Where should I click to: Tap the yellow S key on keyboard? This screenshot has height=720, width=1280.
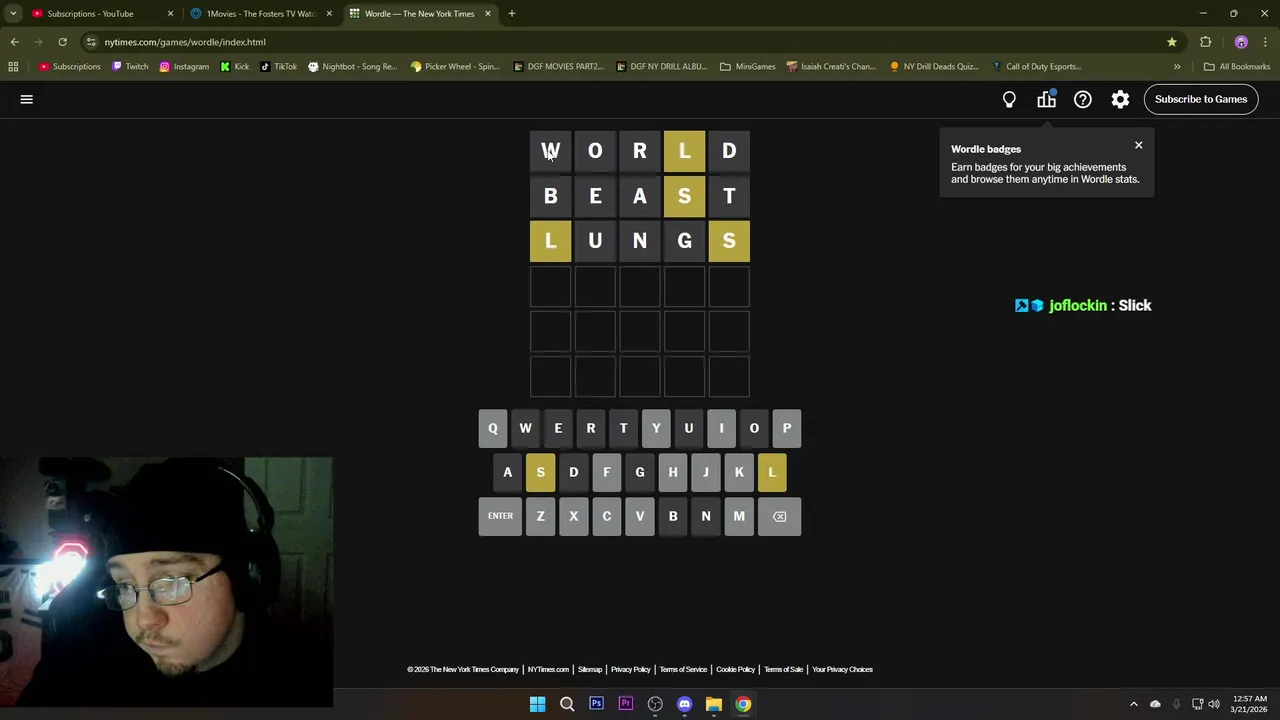(541, 472)
